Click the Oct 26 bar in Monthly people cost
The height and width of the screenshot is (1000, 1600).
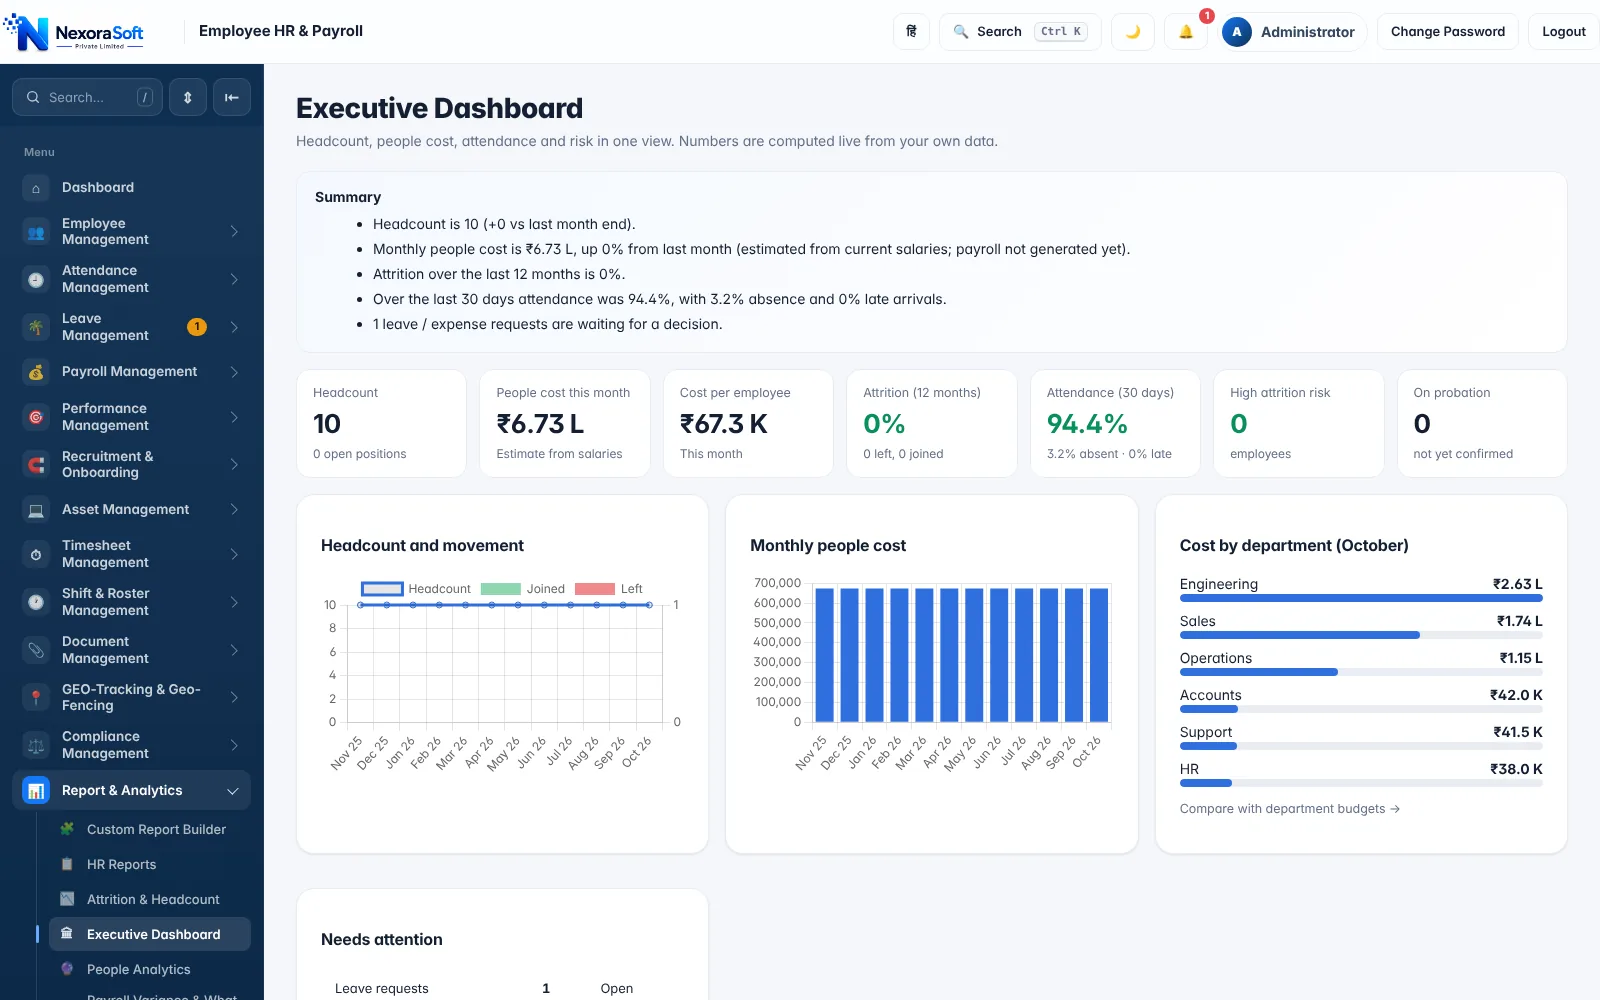[x=1099, y=655]
